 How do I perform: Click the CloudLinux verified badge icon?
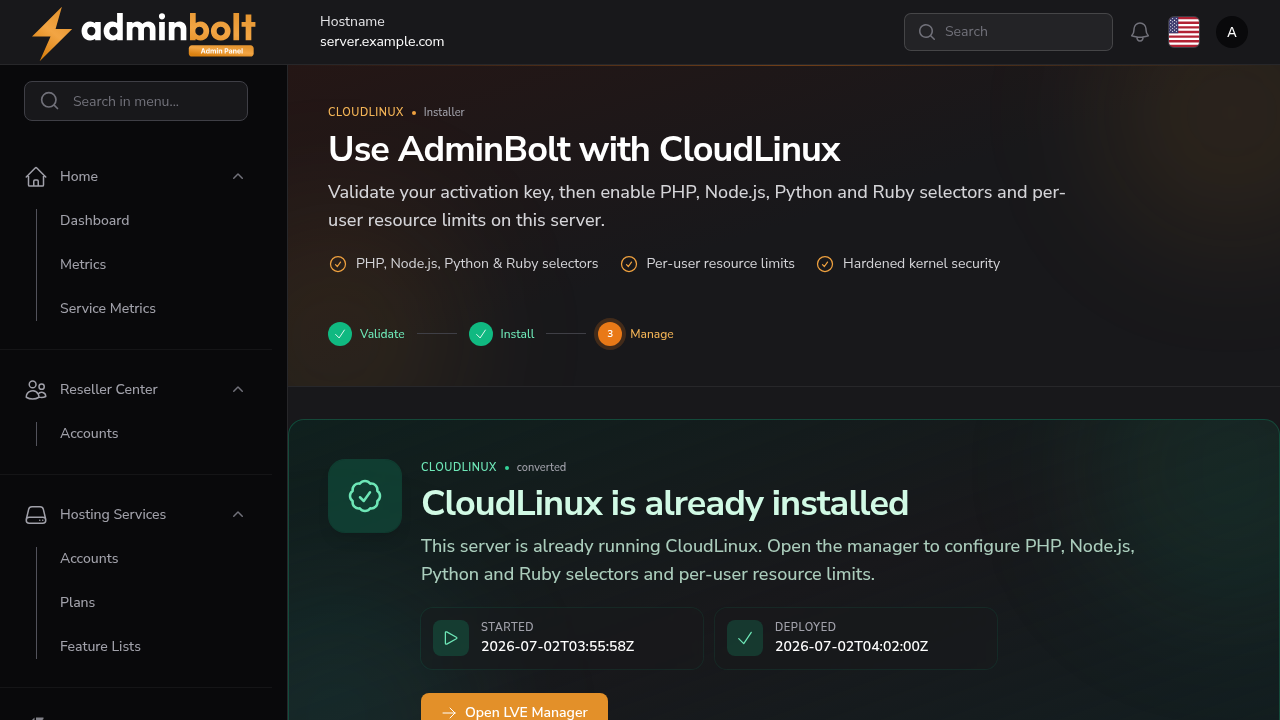(365, 496)
